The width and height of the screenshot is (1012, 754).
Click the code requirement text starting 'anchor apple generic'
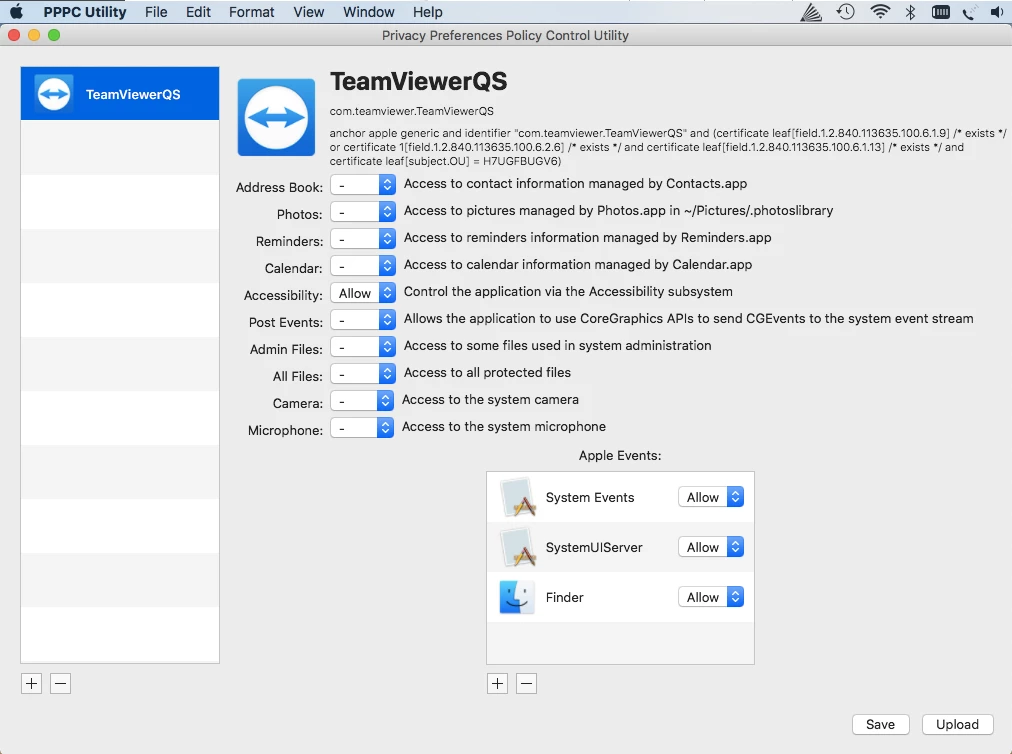tap(668, 147)
